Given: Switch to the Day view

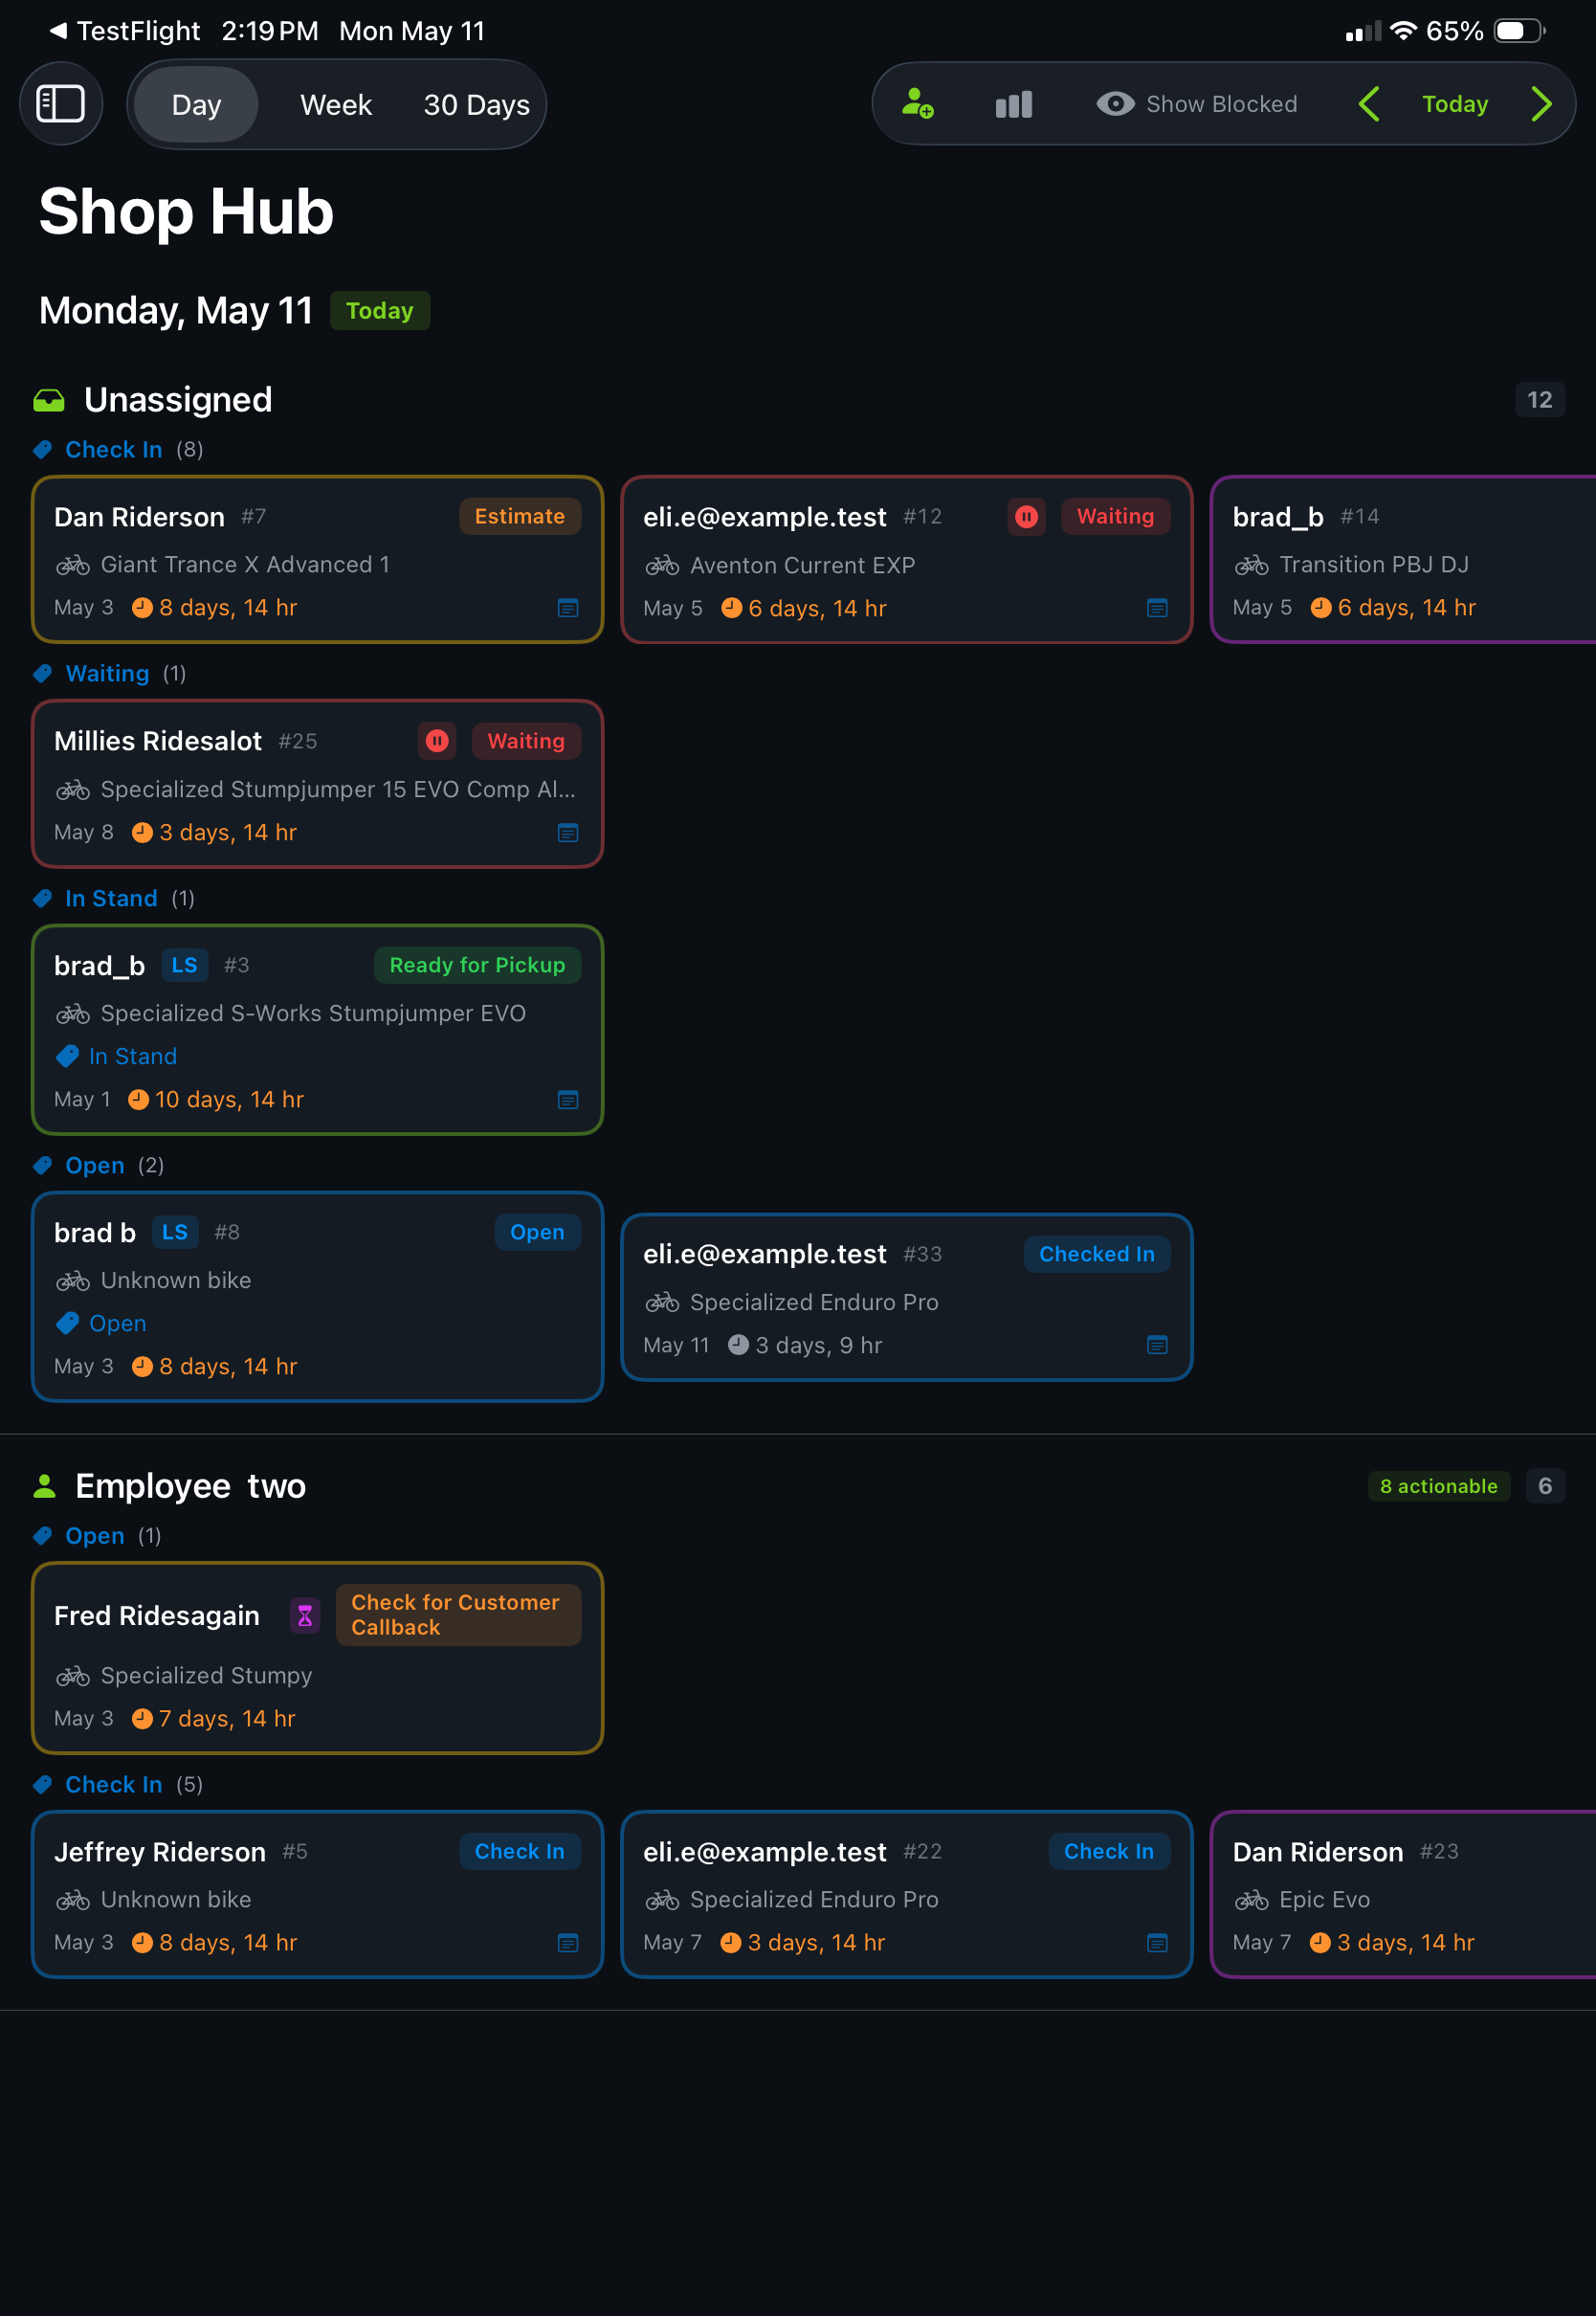Looking at the screenshot, I should point(196,104).
